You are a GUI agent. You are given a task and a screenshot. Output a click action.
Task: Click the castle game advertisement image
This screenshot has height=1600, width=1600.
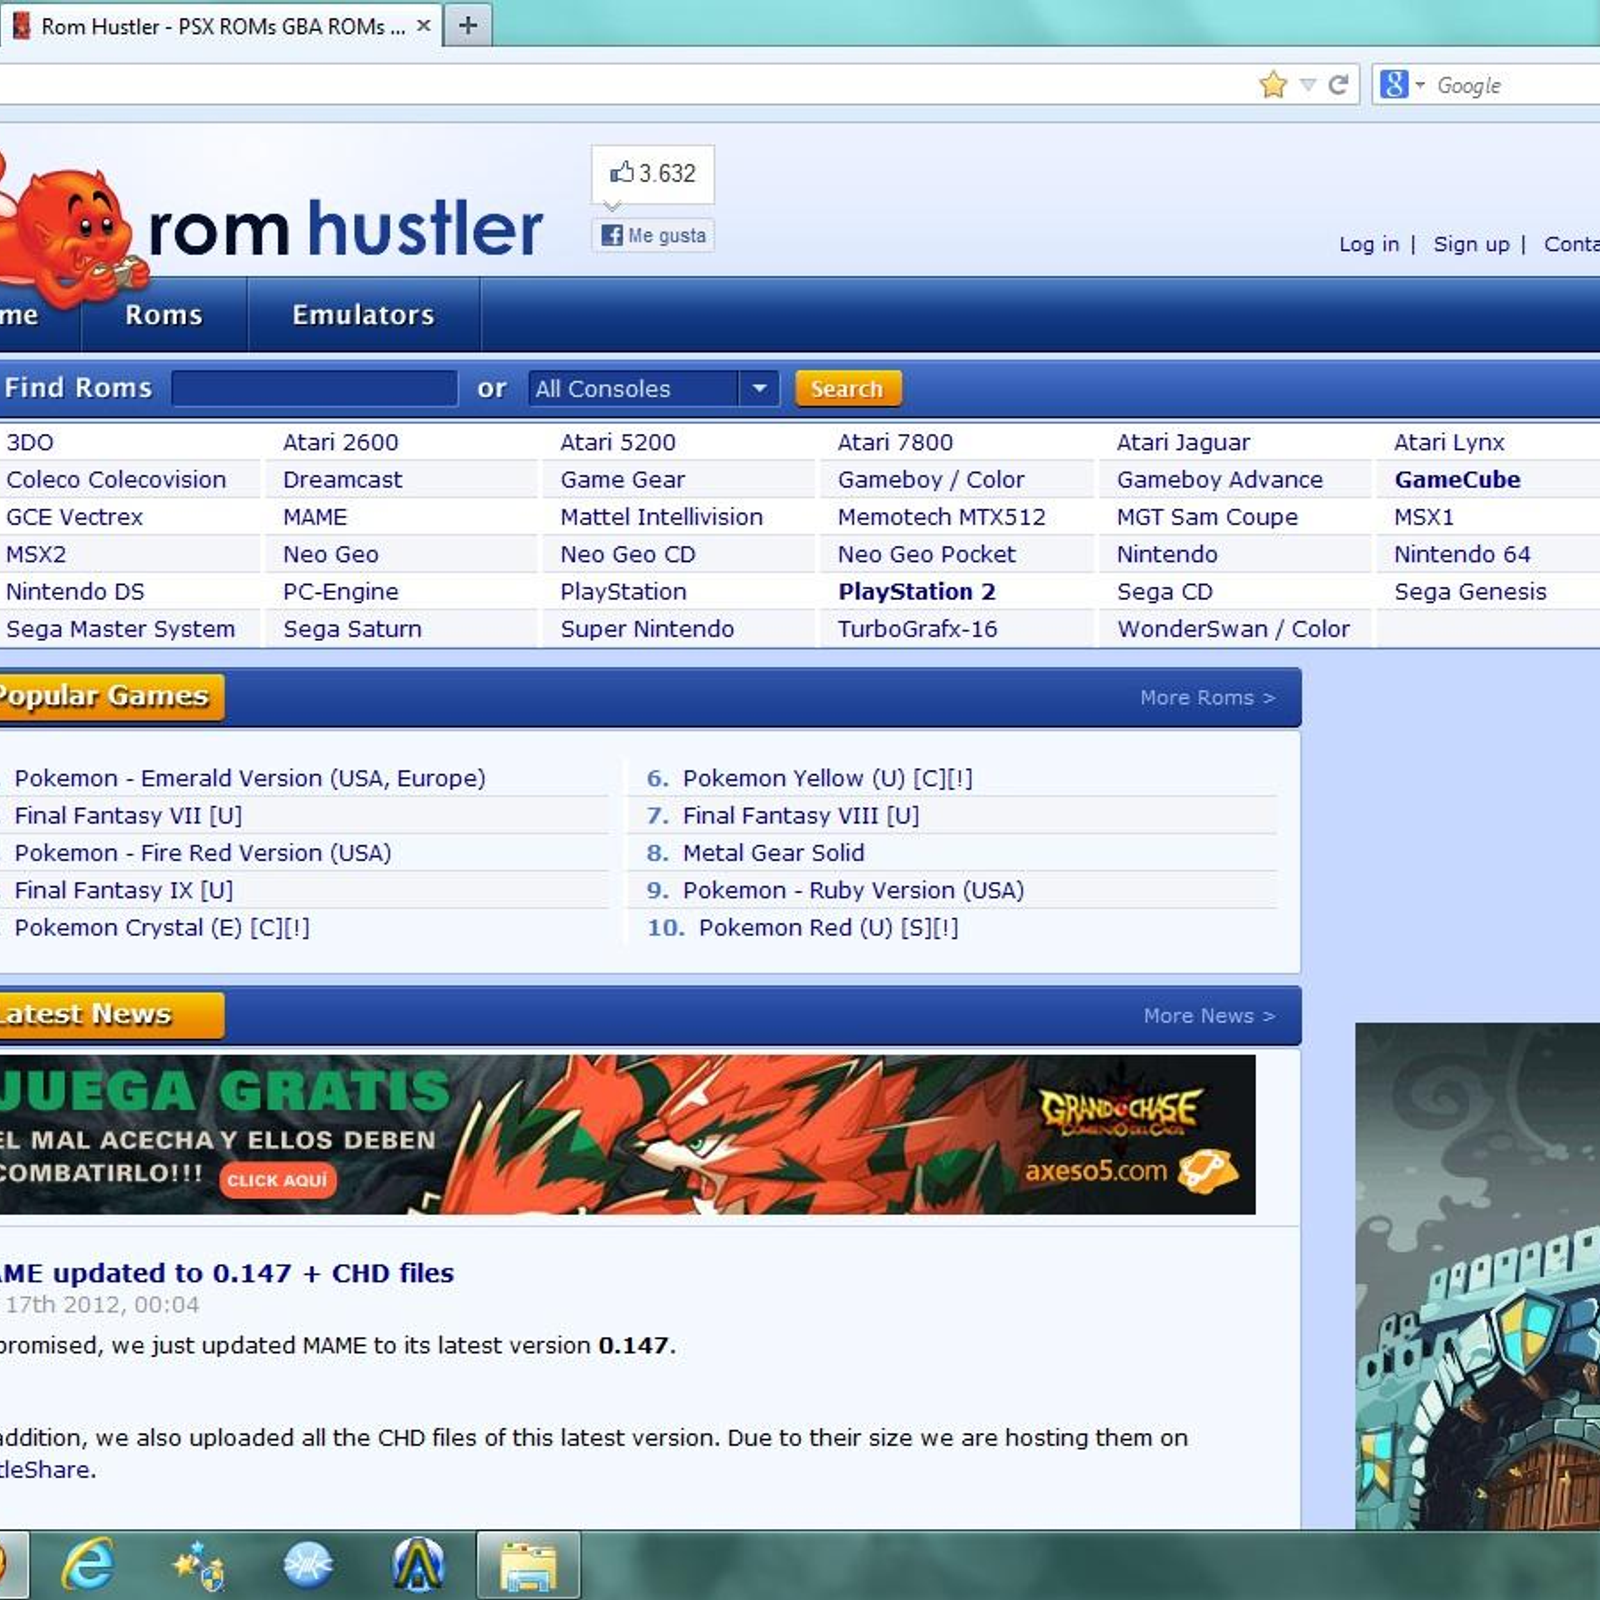[1477, 1275]
